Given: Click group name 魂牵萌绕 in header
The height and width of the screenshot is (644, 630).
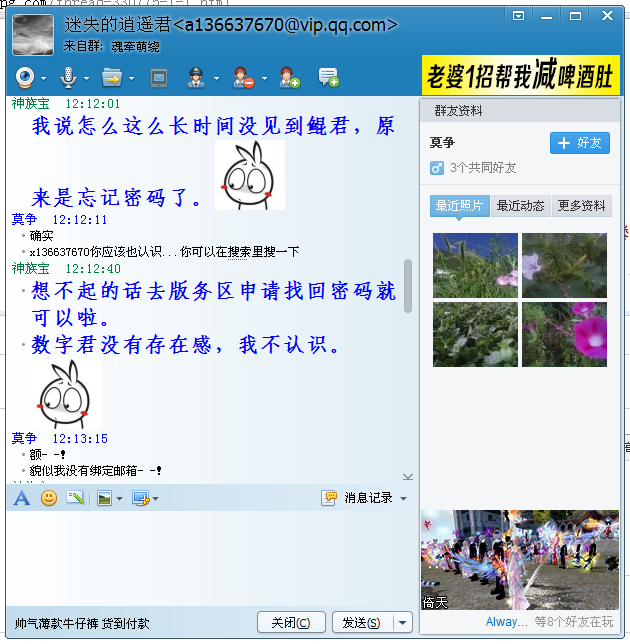Looking at the screenshot, I should point(136,47).
